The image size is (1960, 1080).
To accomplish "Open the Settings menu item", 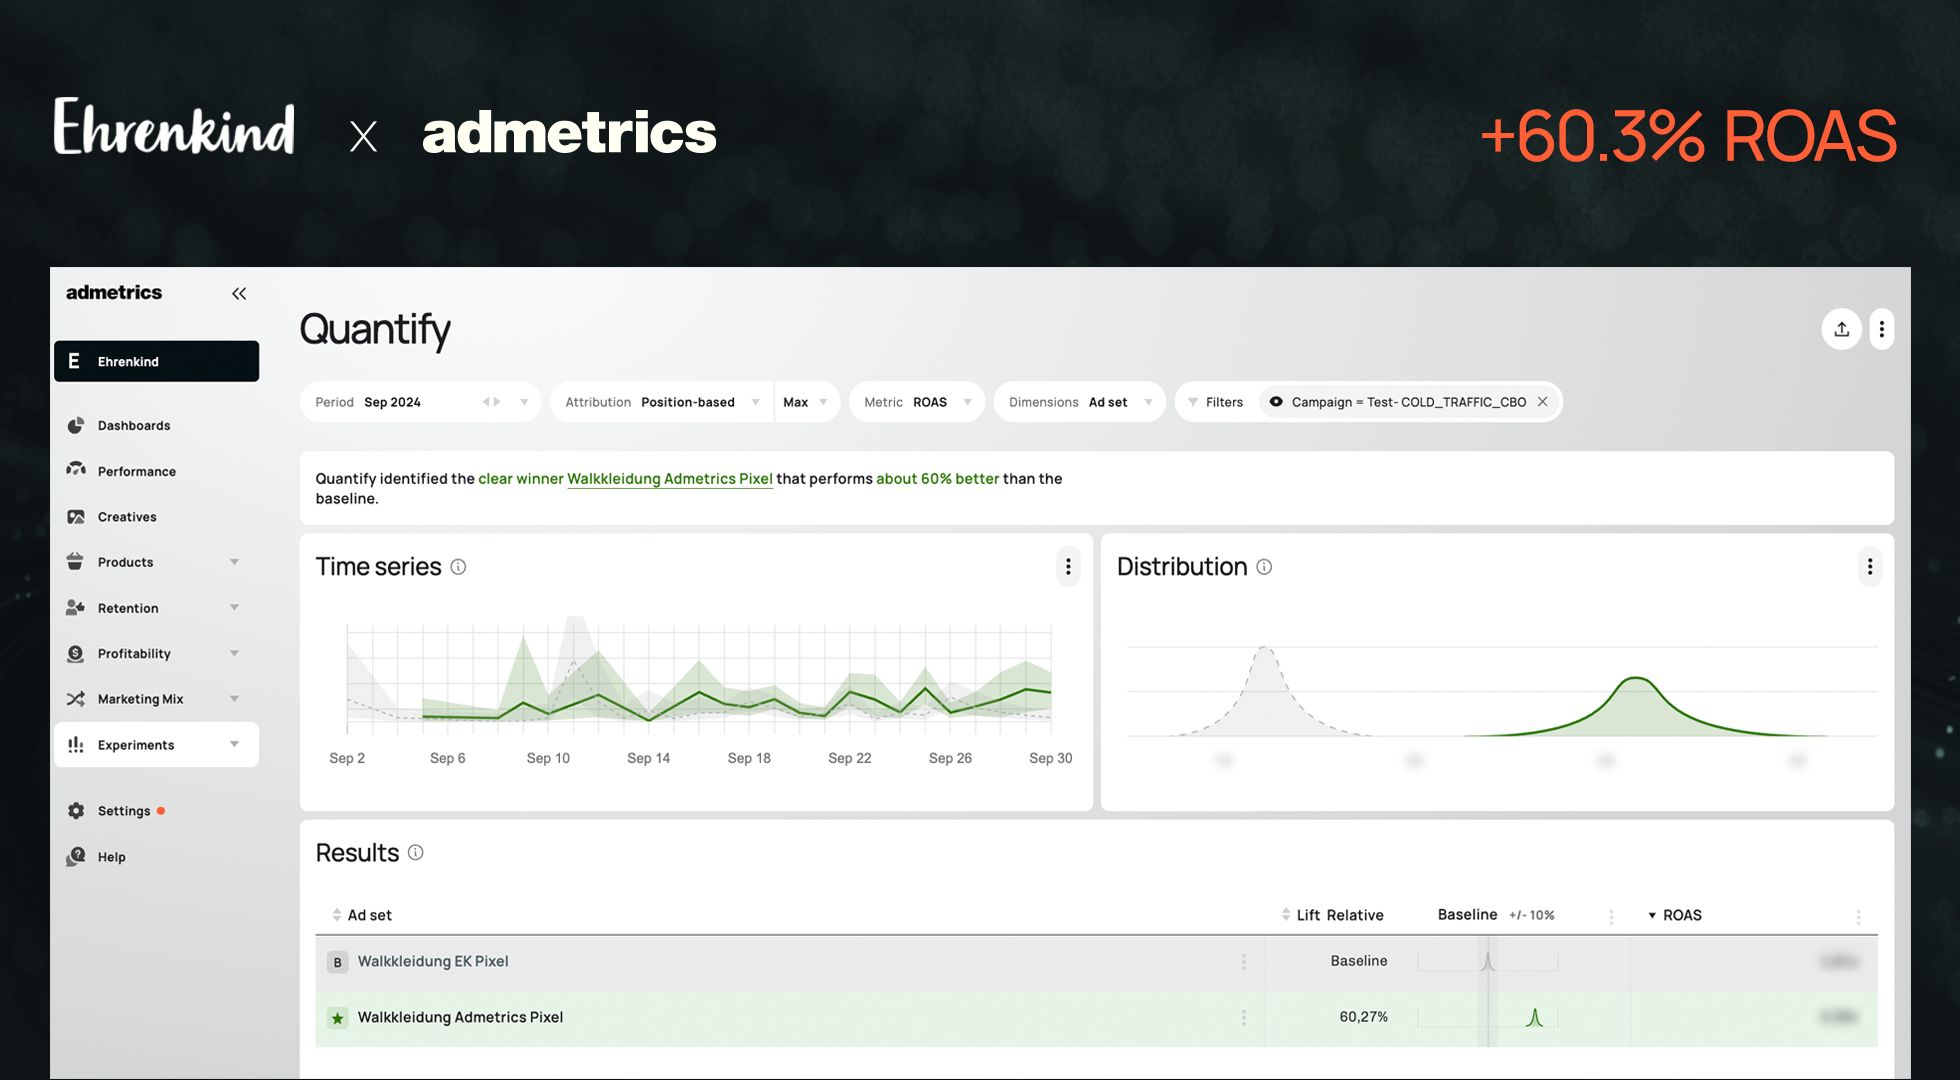I will pyautogui.click(x=124, y=811).
